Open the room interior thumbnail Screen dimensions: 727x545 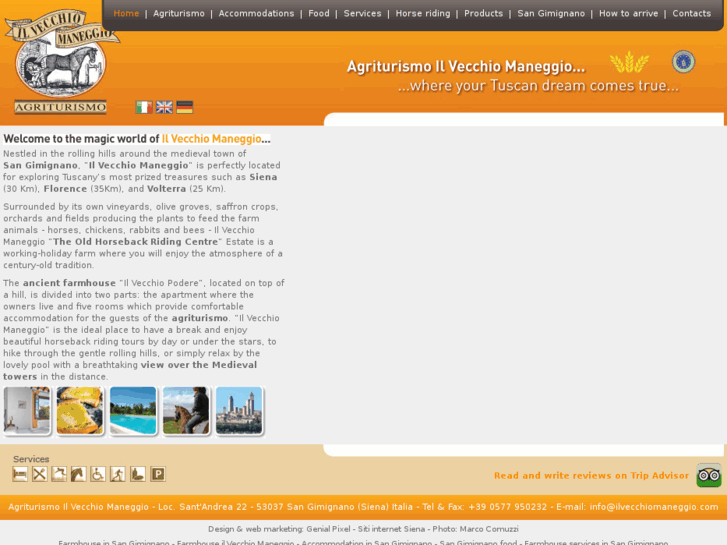pyautogui.click(x=27, y=411)
